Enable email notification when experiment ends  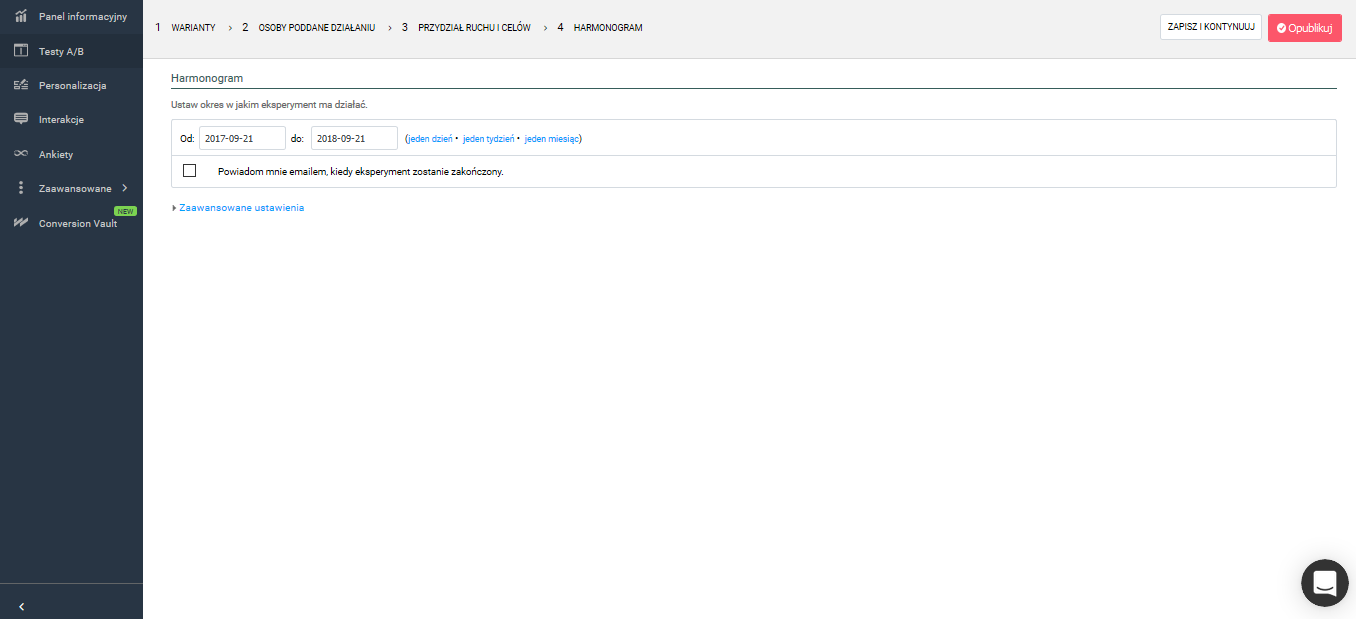(x=190, y=171)
